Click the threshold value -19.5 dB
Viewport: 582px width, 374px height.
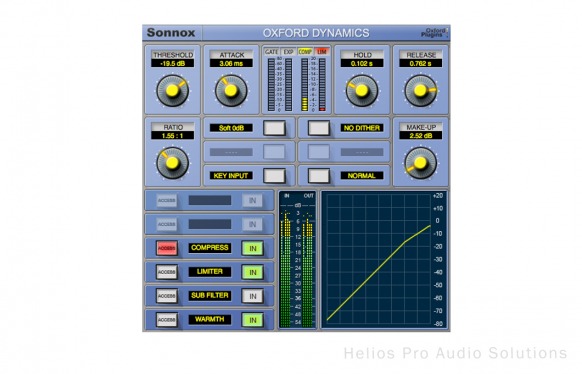point(173,63)
